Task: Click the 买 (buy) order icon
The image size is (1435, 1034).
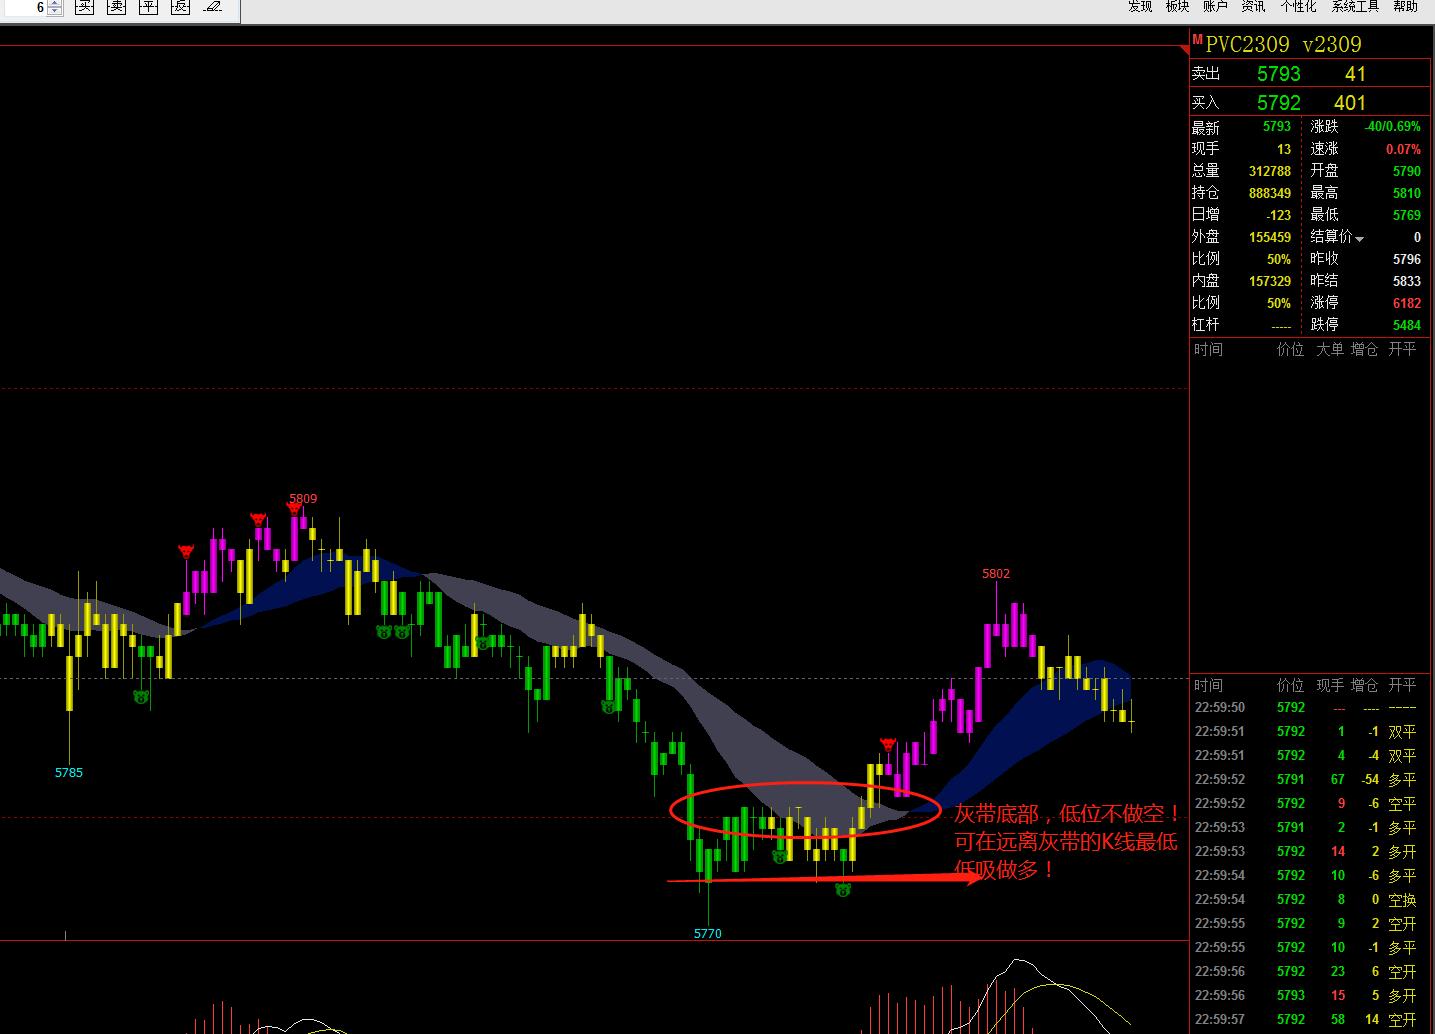Action: coord(86,7)
